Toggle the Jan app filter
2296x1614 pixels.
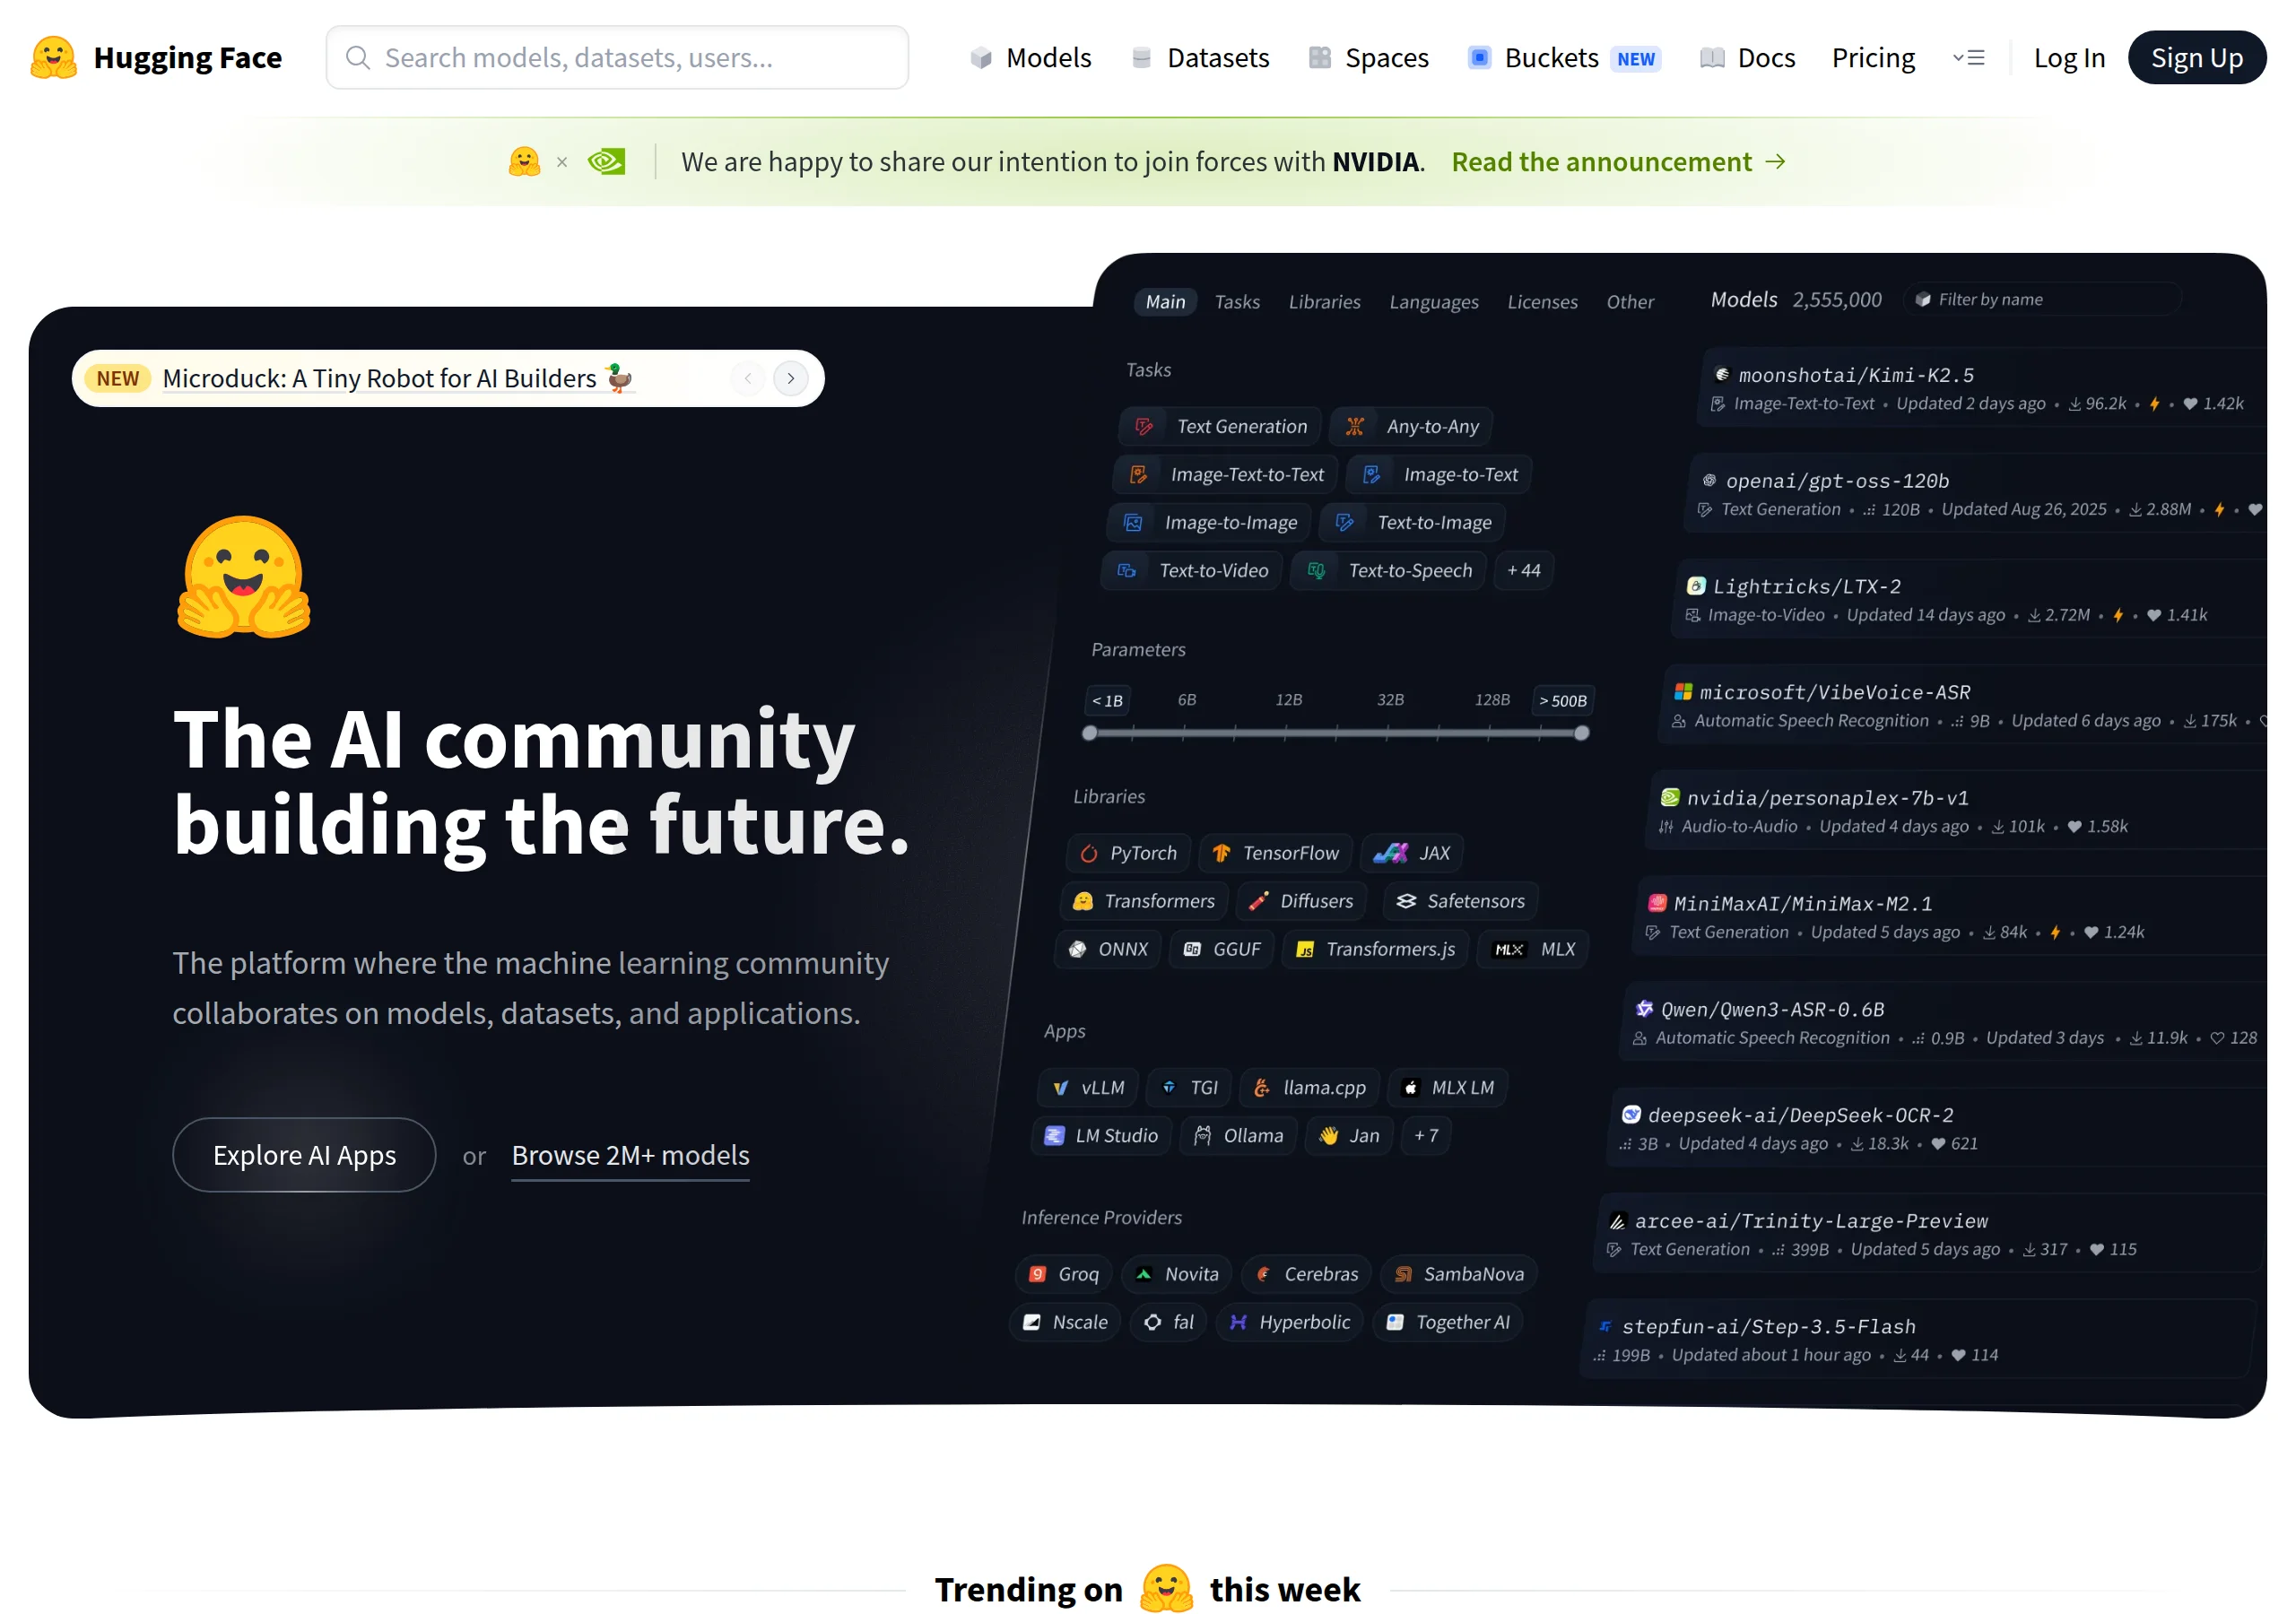pyautogui.click(x=1349, y=1135)
